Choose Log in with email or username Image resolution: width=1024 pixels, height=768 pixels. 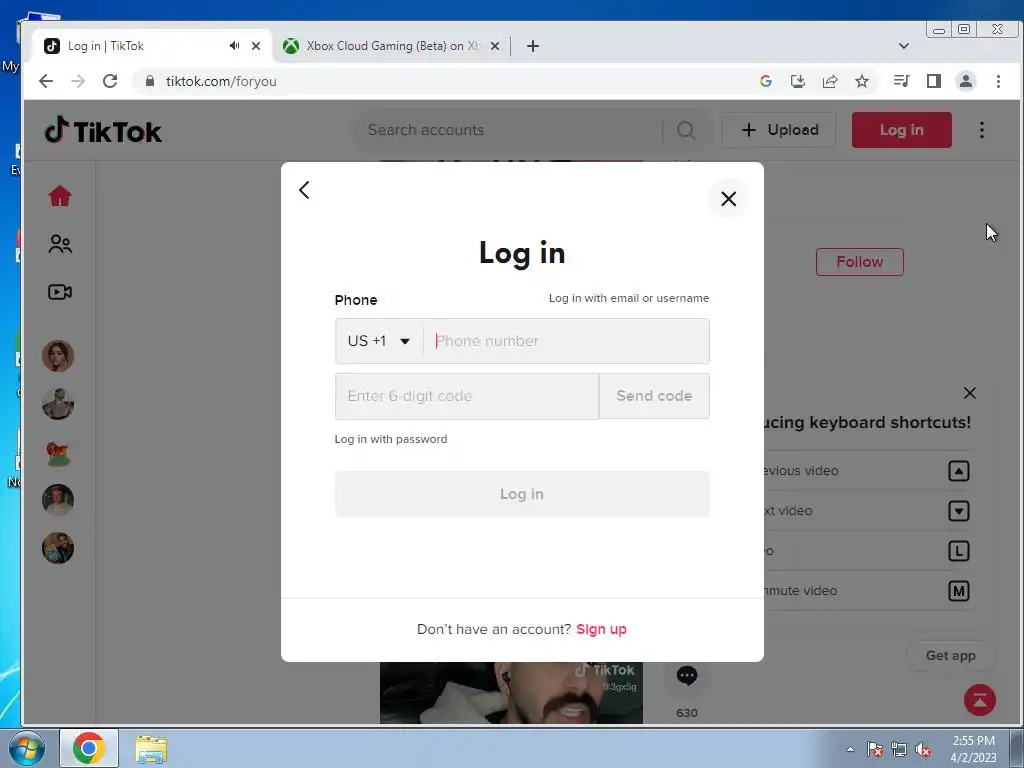(628, 298)
